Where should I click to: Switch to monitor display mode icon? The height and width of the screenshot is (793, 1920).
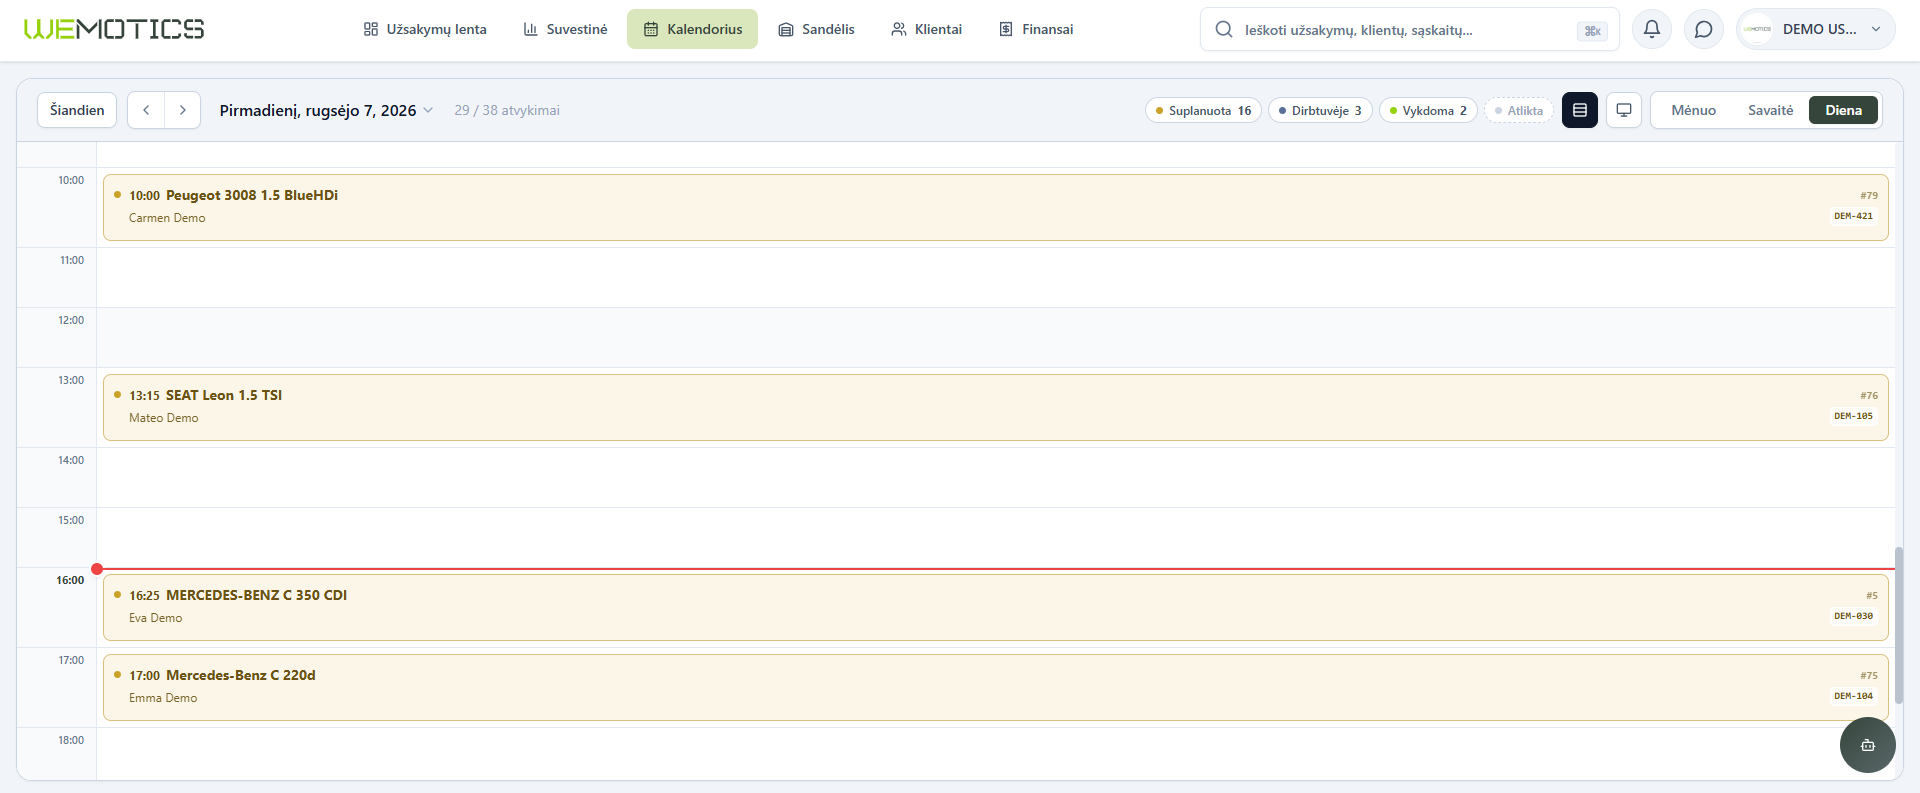point(1624,110)
